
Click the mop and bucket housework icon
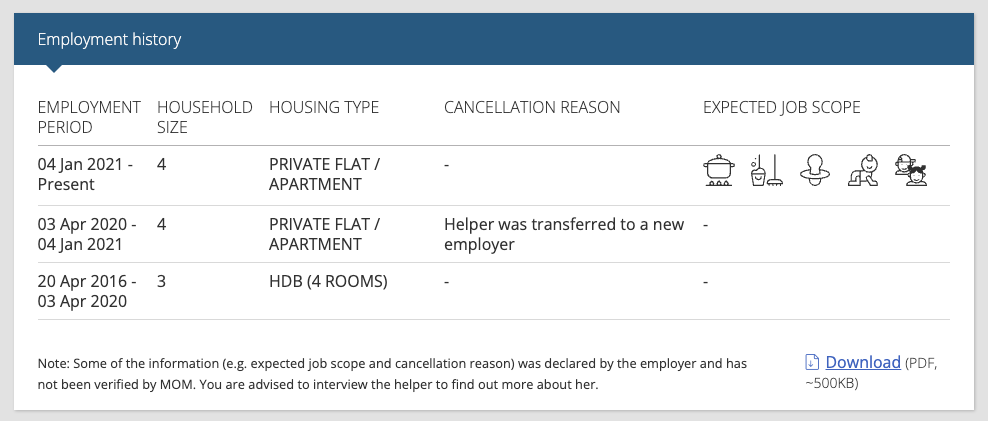point(767,171)
